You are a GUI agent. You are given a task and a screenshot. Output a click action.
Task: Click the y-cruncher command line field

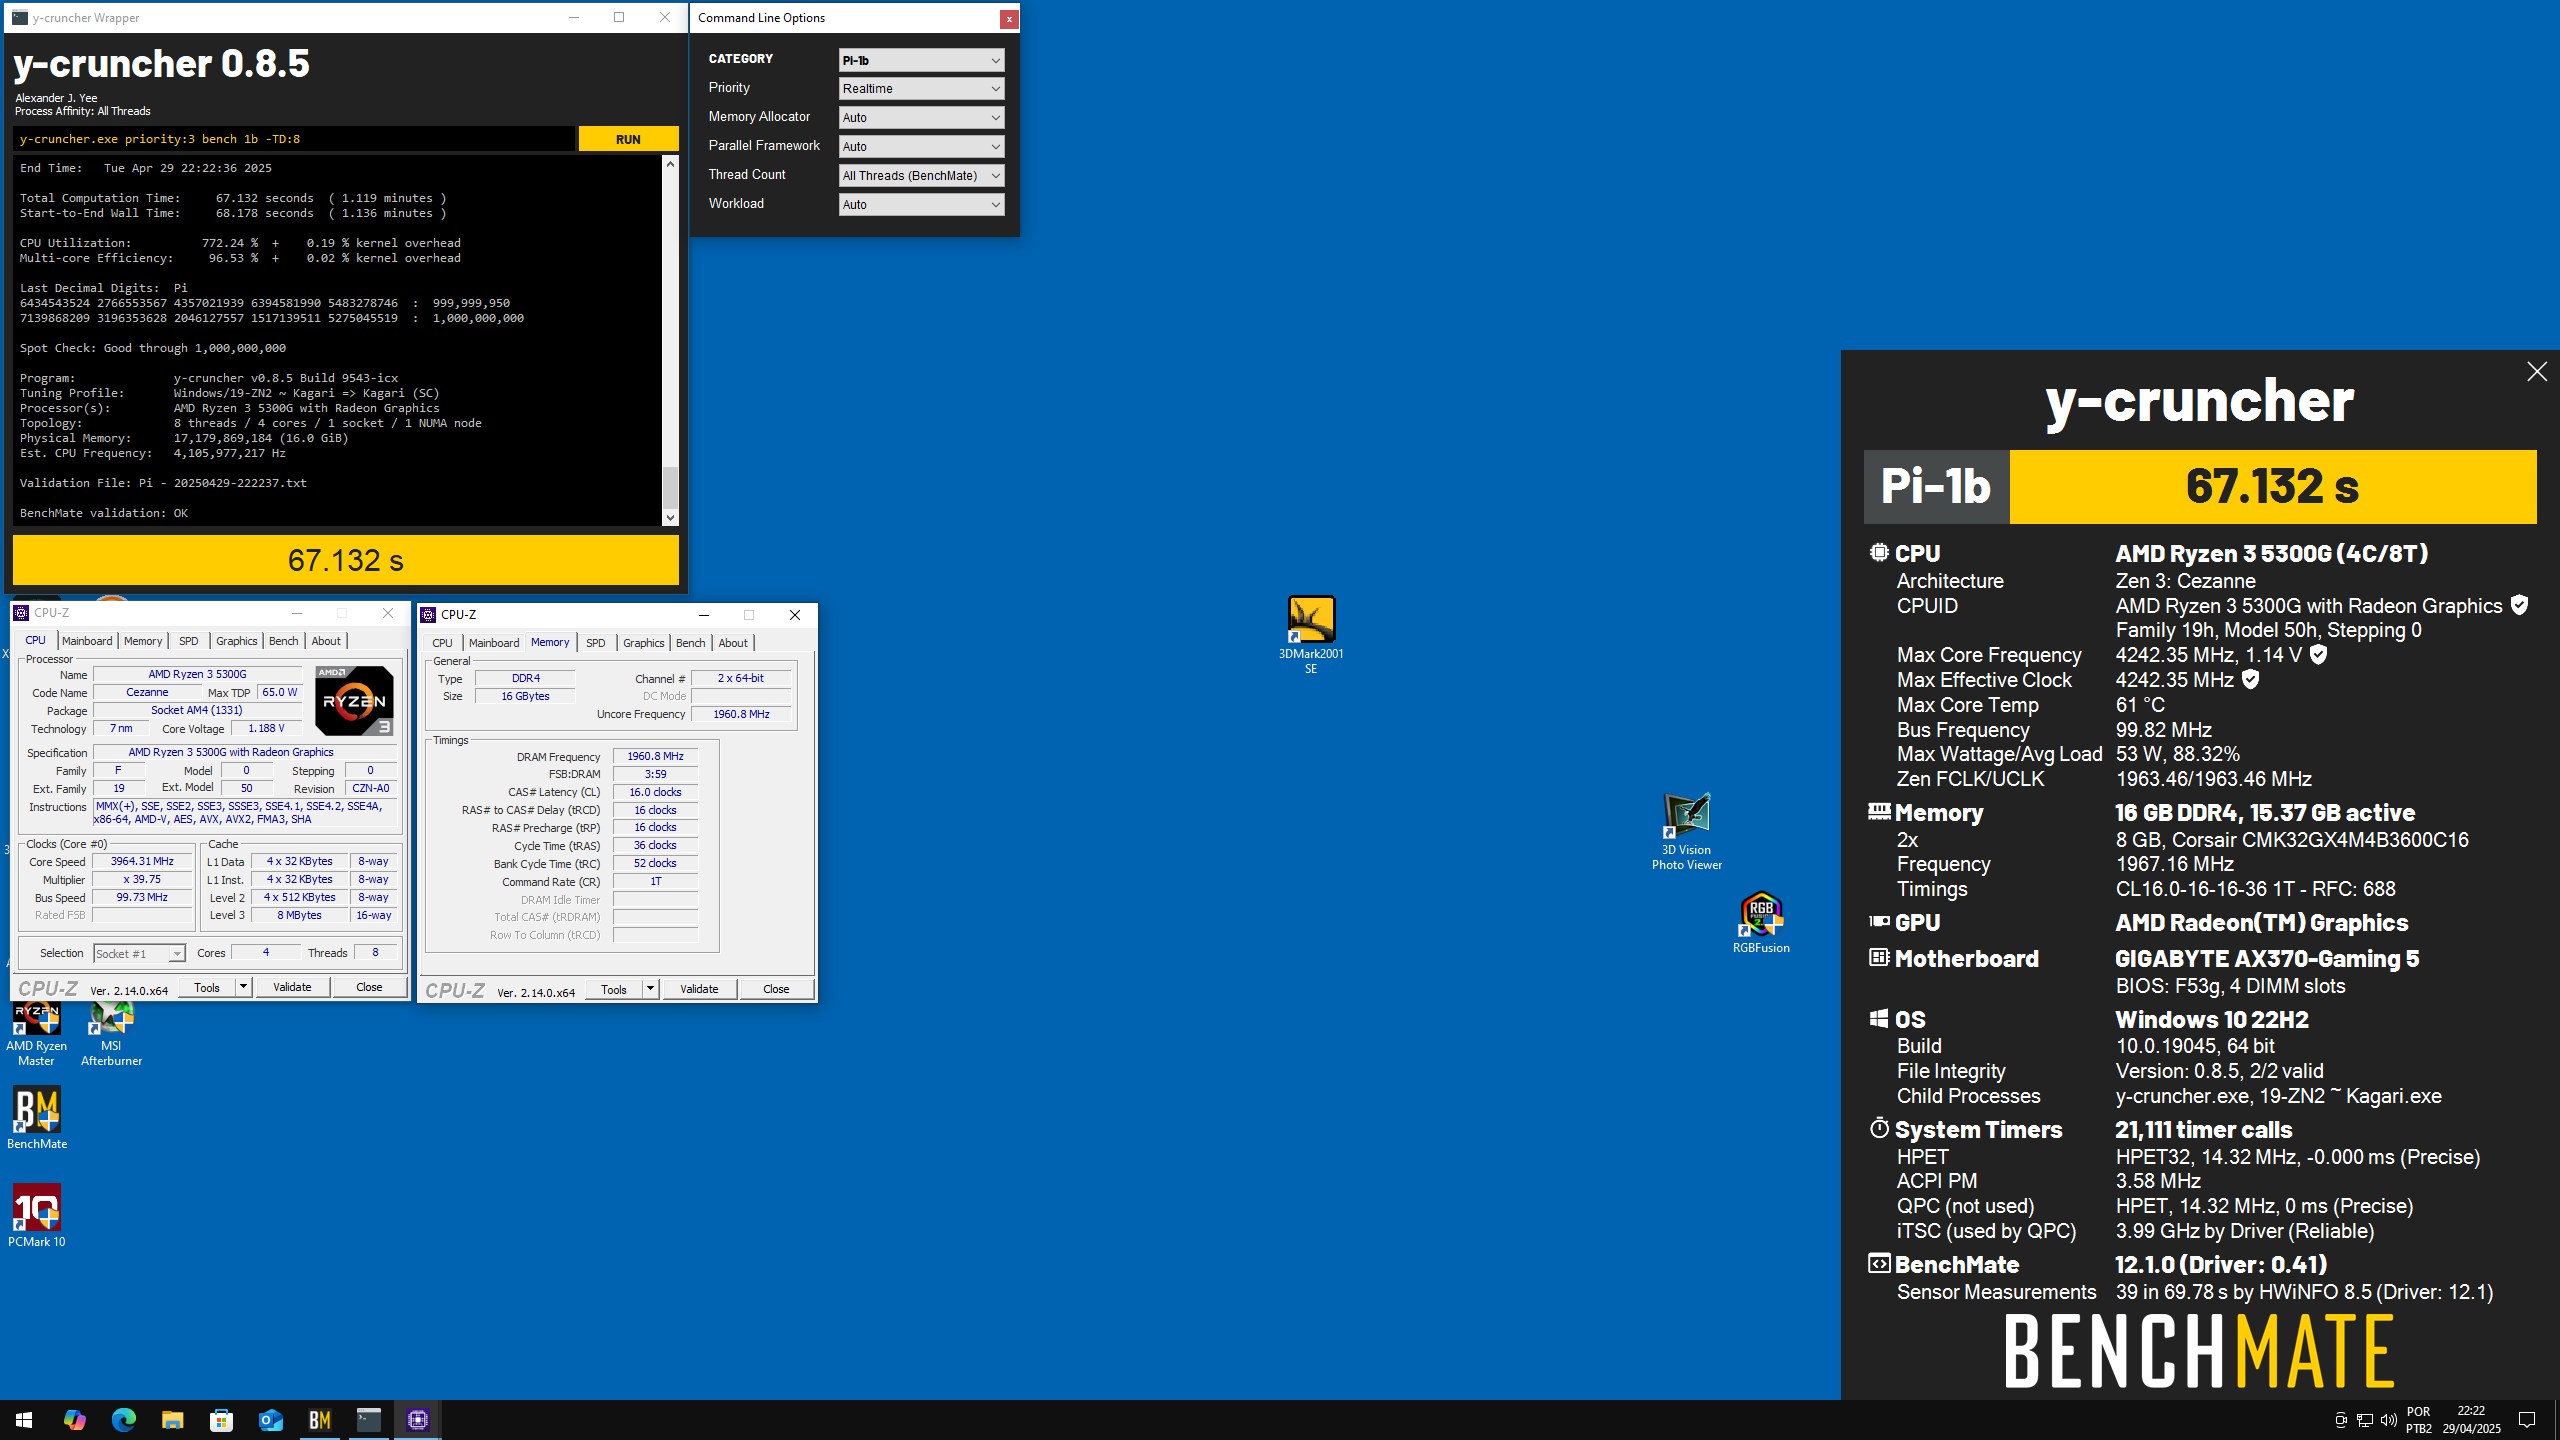click(x=294, y=140)
